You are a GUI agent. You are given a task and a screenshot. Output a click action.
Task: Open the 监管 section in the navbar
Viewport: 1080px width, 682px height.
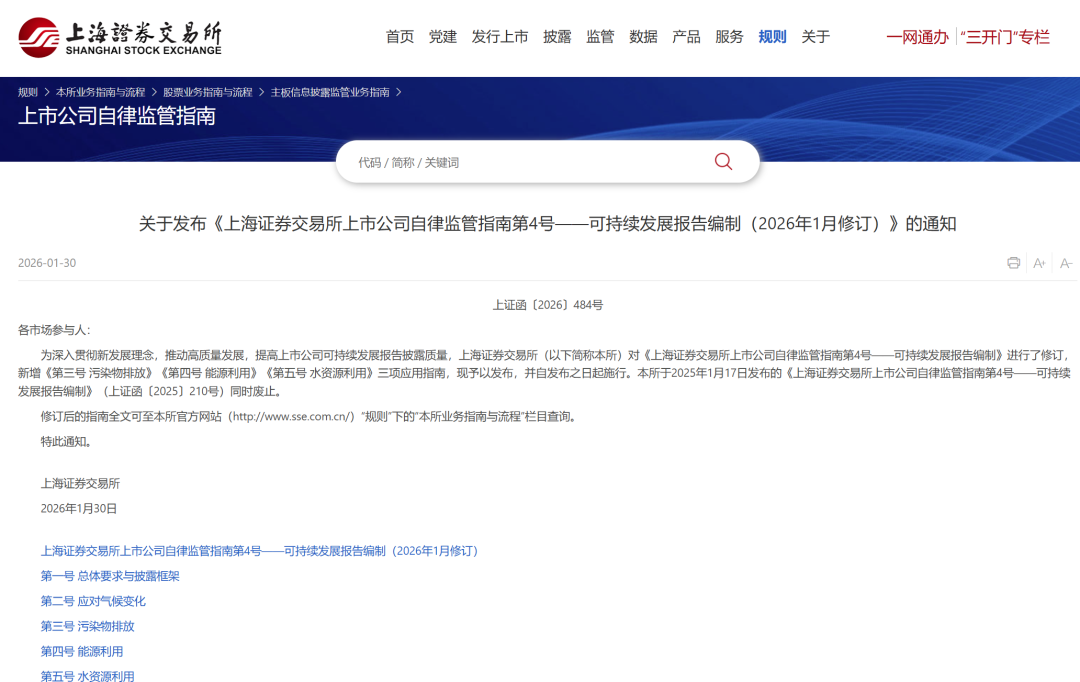tap(600, 36)
